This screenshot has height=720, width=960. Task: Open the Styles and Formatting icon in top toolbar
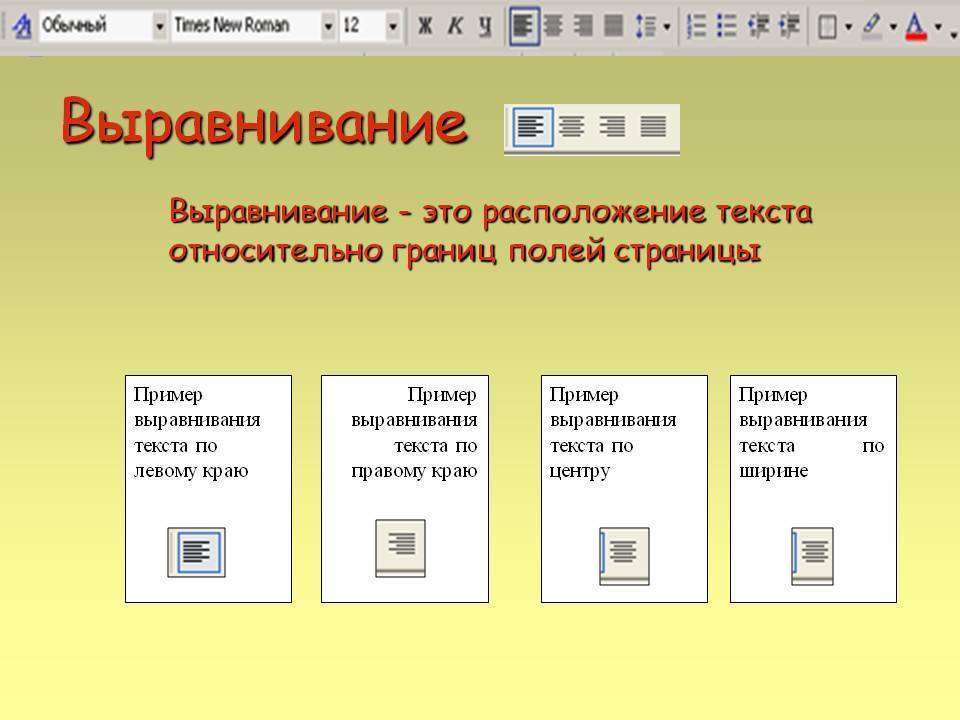click(21, 26)
